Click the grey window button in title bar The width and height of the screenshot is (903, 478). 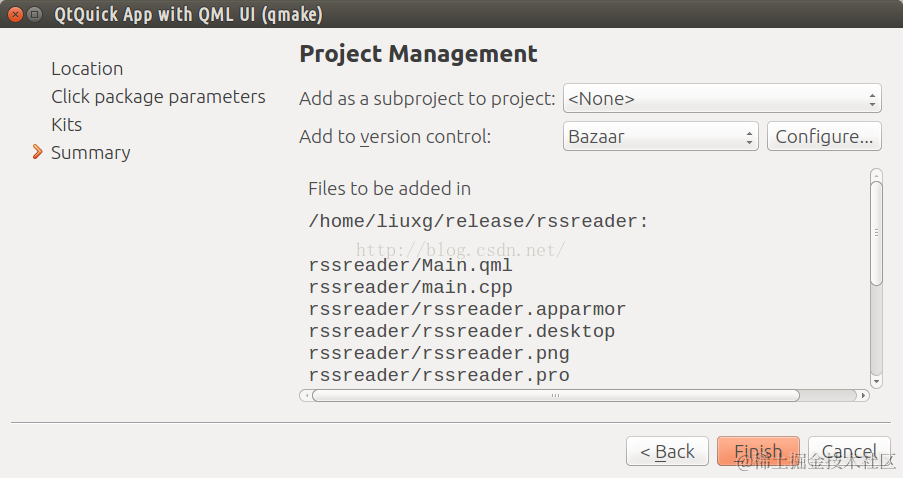pyautogui.click(x=36, y=15)
